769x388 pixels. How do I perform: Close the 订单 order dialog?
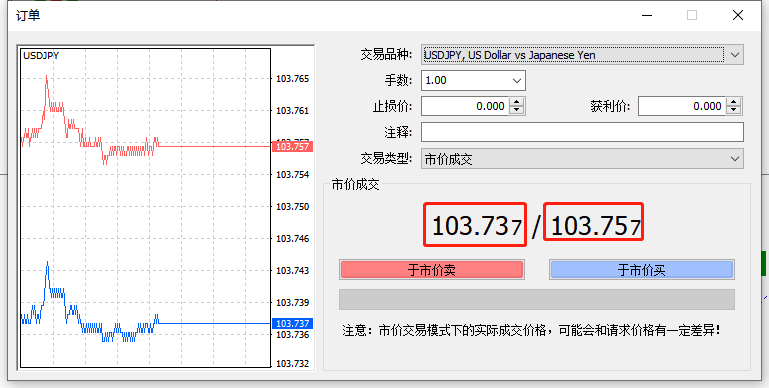738,15
